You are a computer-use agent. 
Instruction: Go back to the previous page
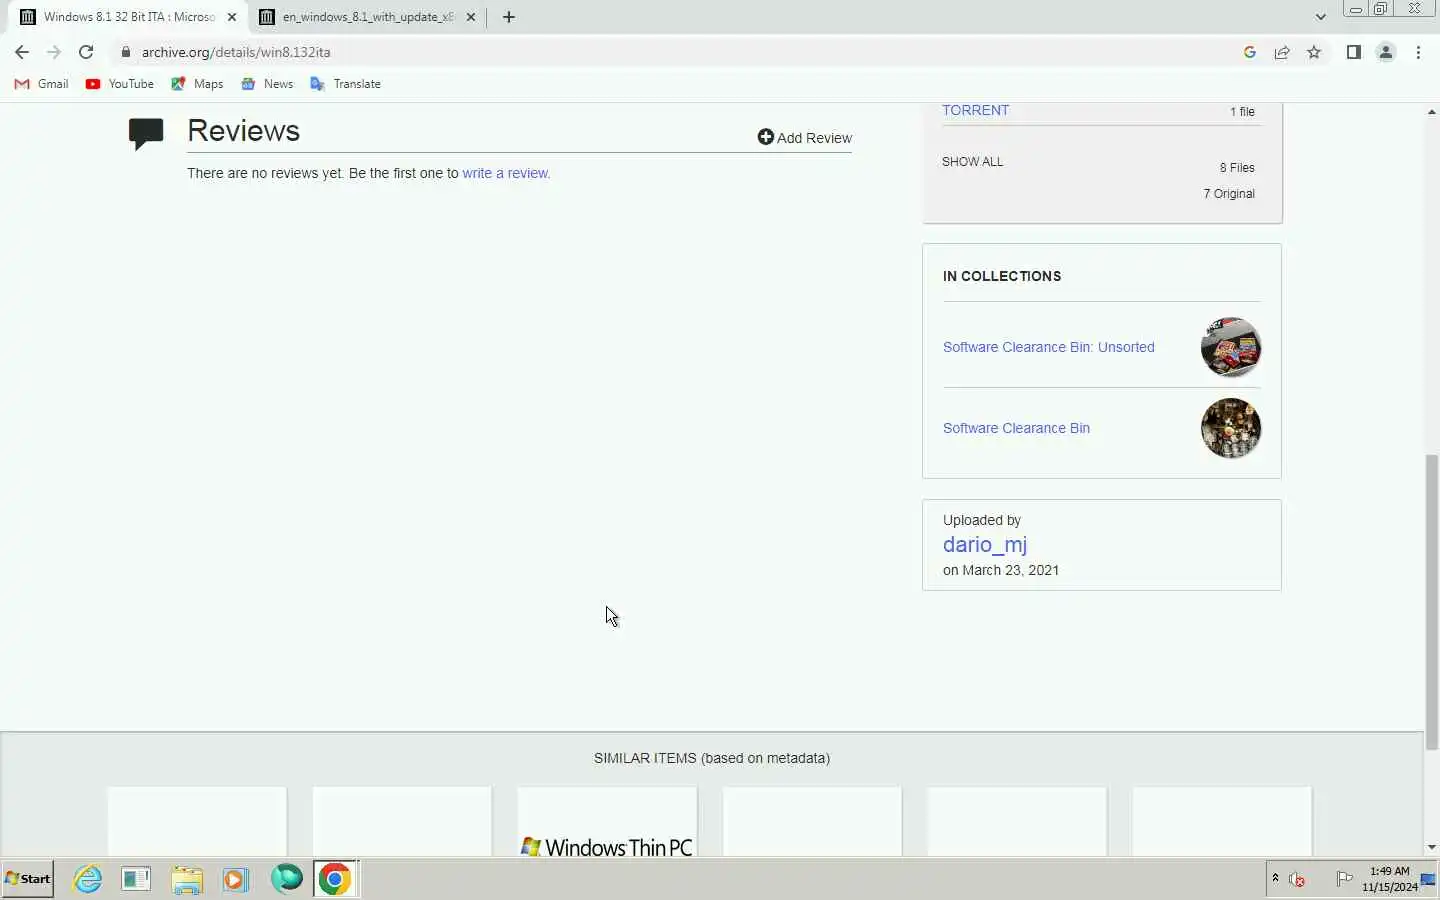click(x=22, y=52)
